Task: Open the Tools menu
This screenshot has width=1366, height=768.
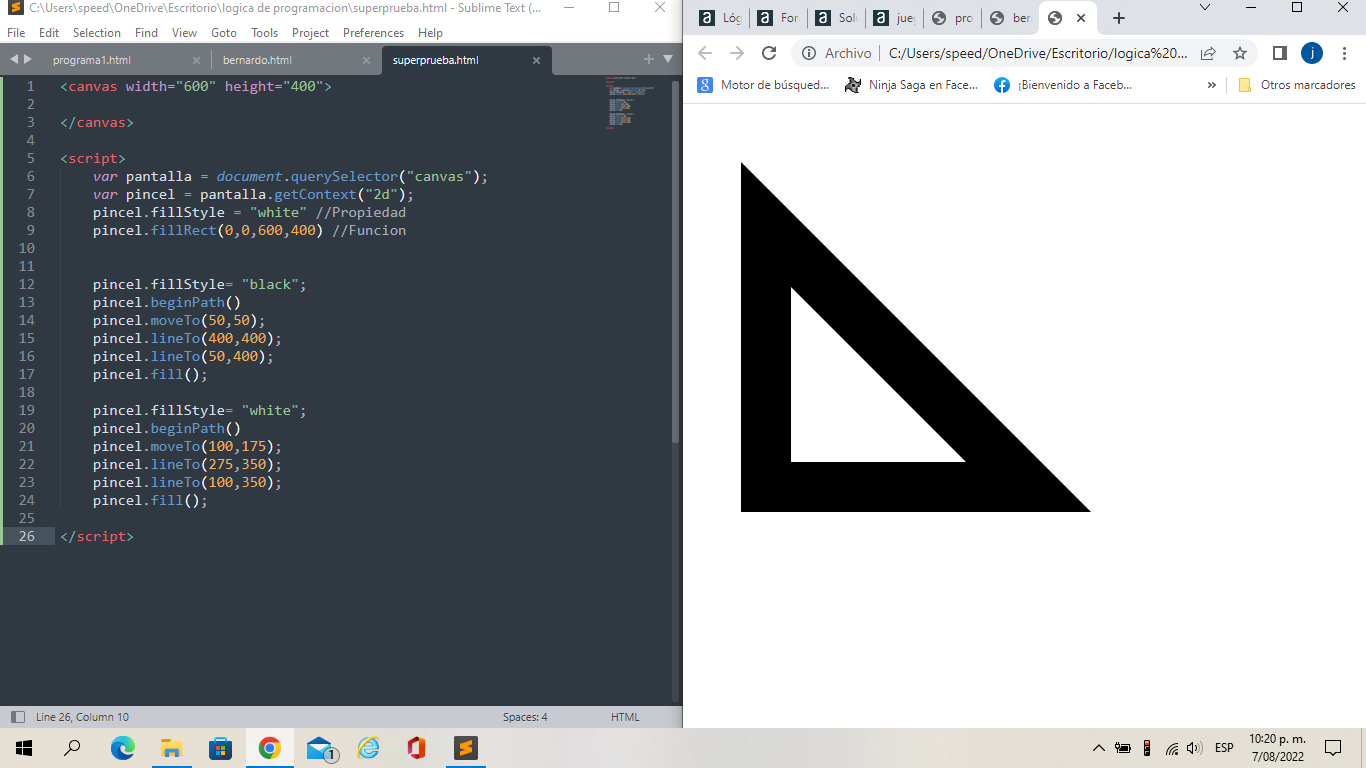Action: pos(265,33)
